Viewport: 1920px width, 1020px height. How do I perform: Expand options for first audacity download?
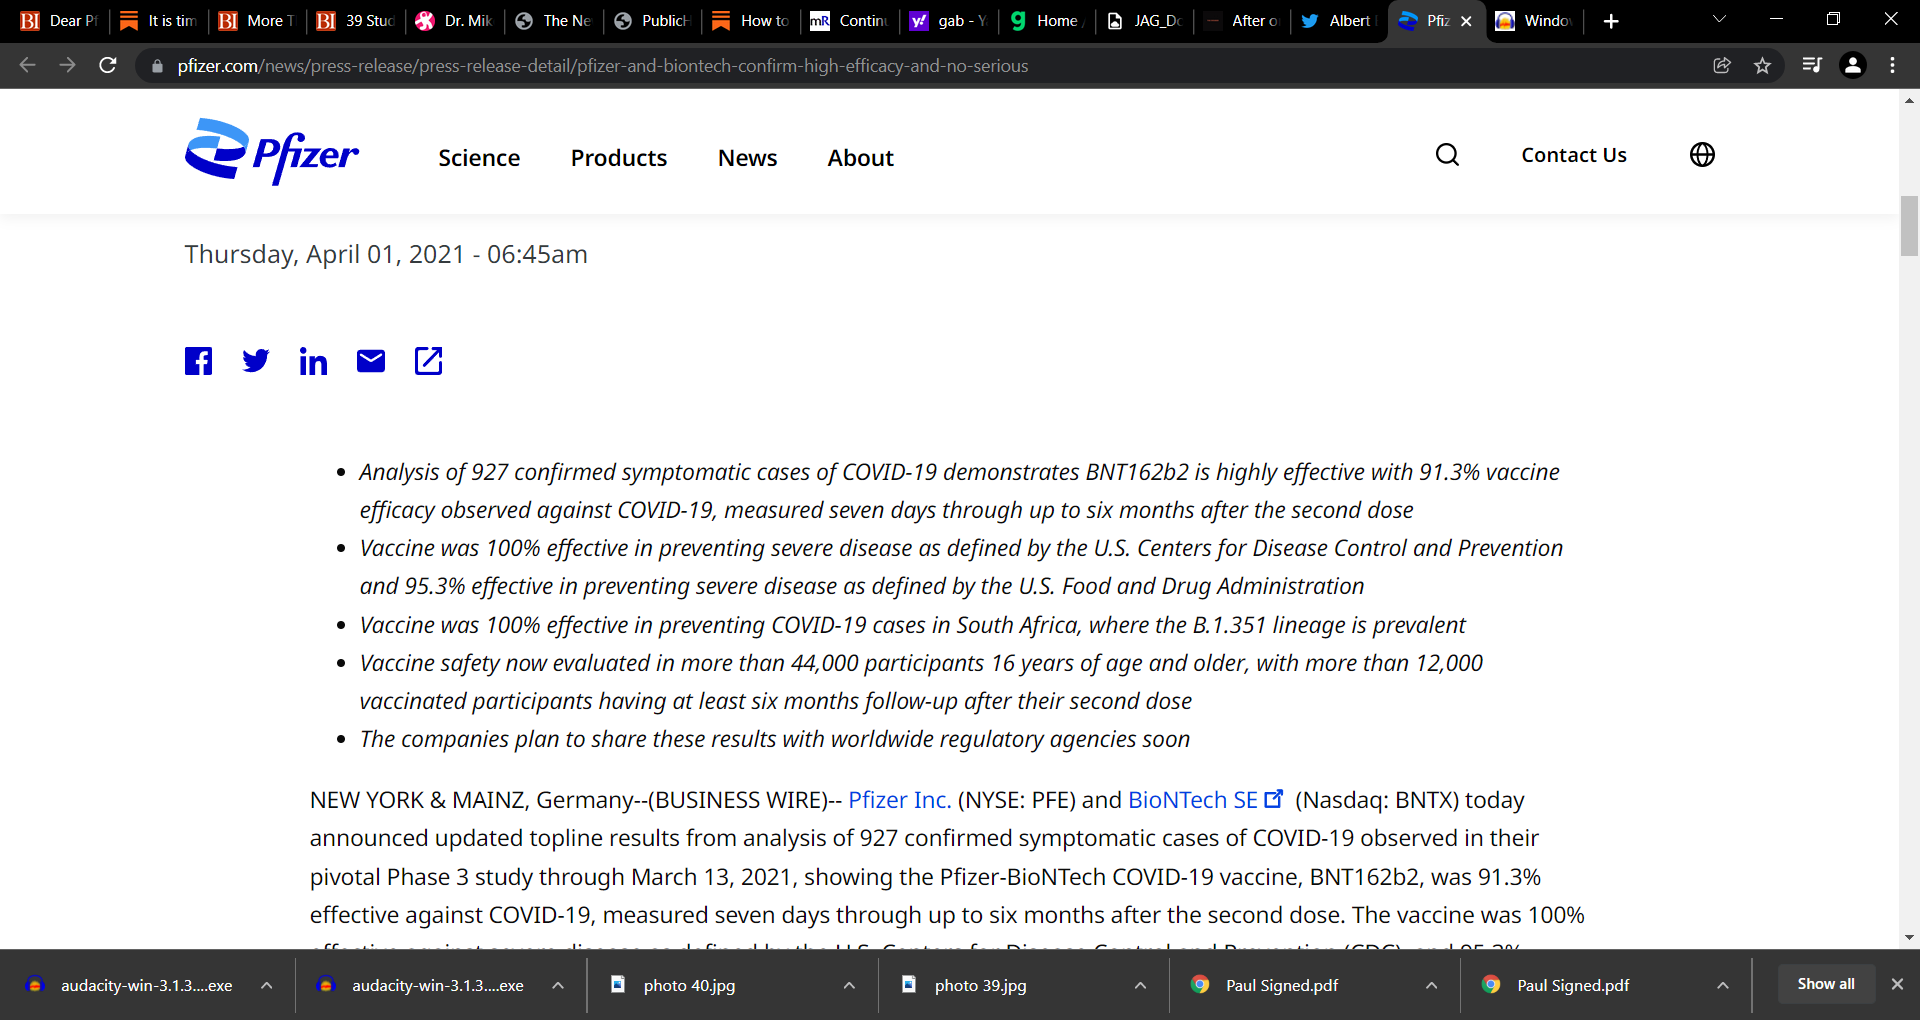[x=267, y=985]
